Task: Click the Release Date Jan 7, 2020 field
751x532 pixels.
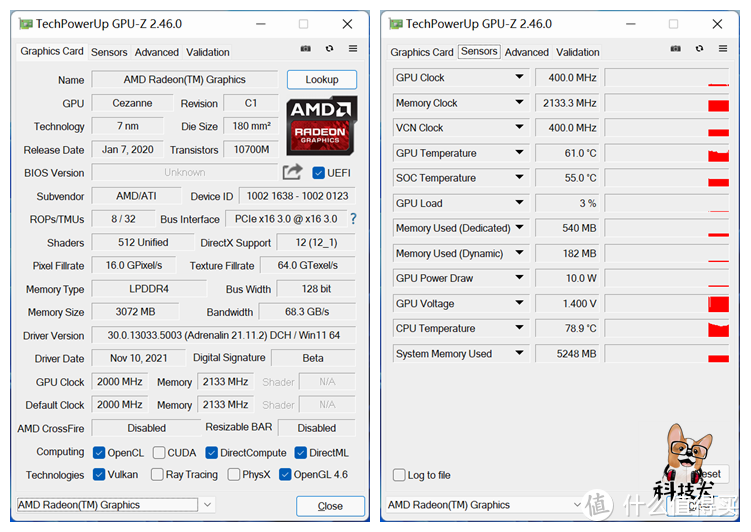Action: click(x=127, y=149)
